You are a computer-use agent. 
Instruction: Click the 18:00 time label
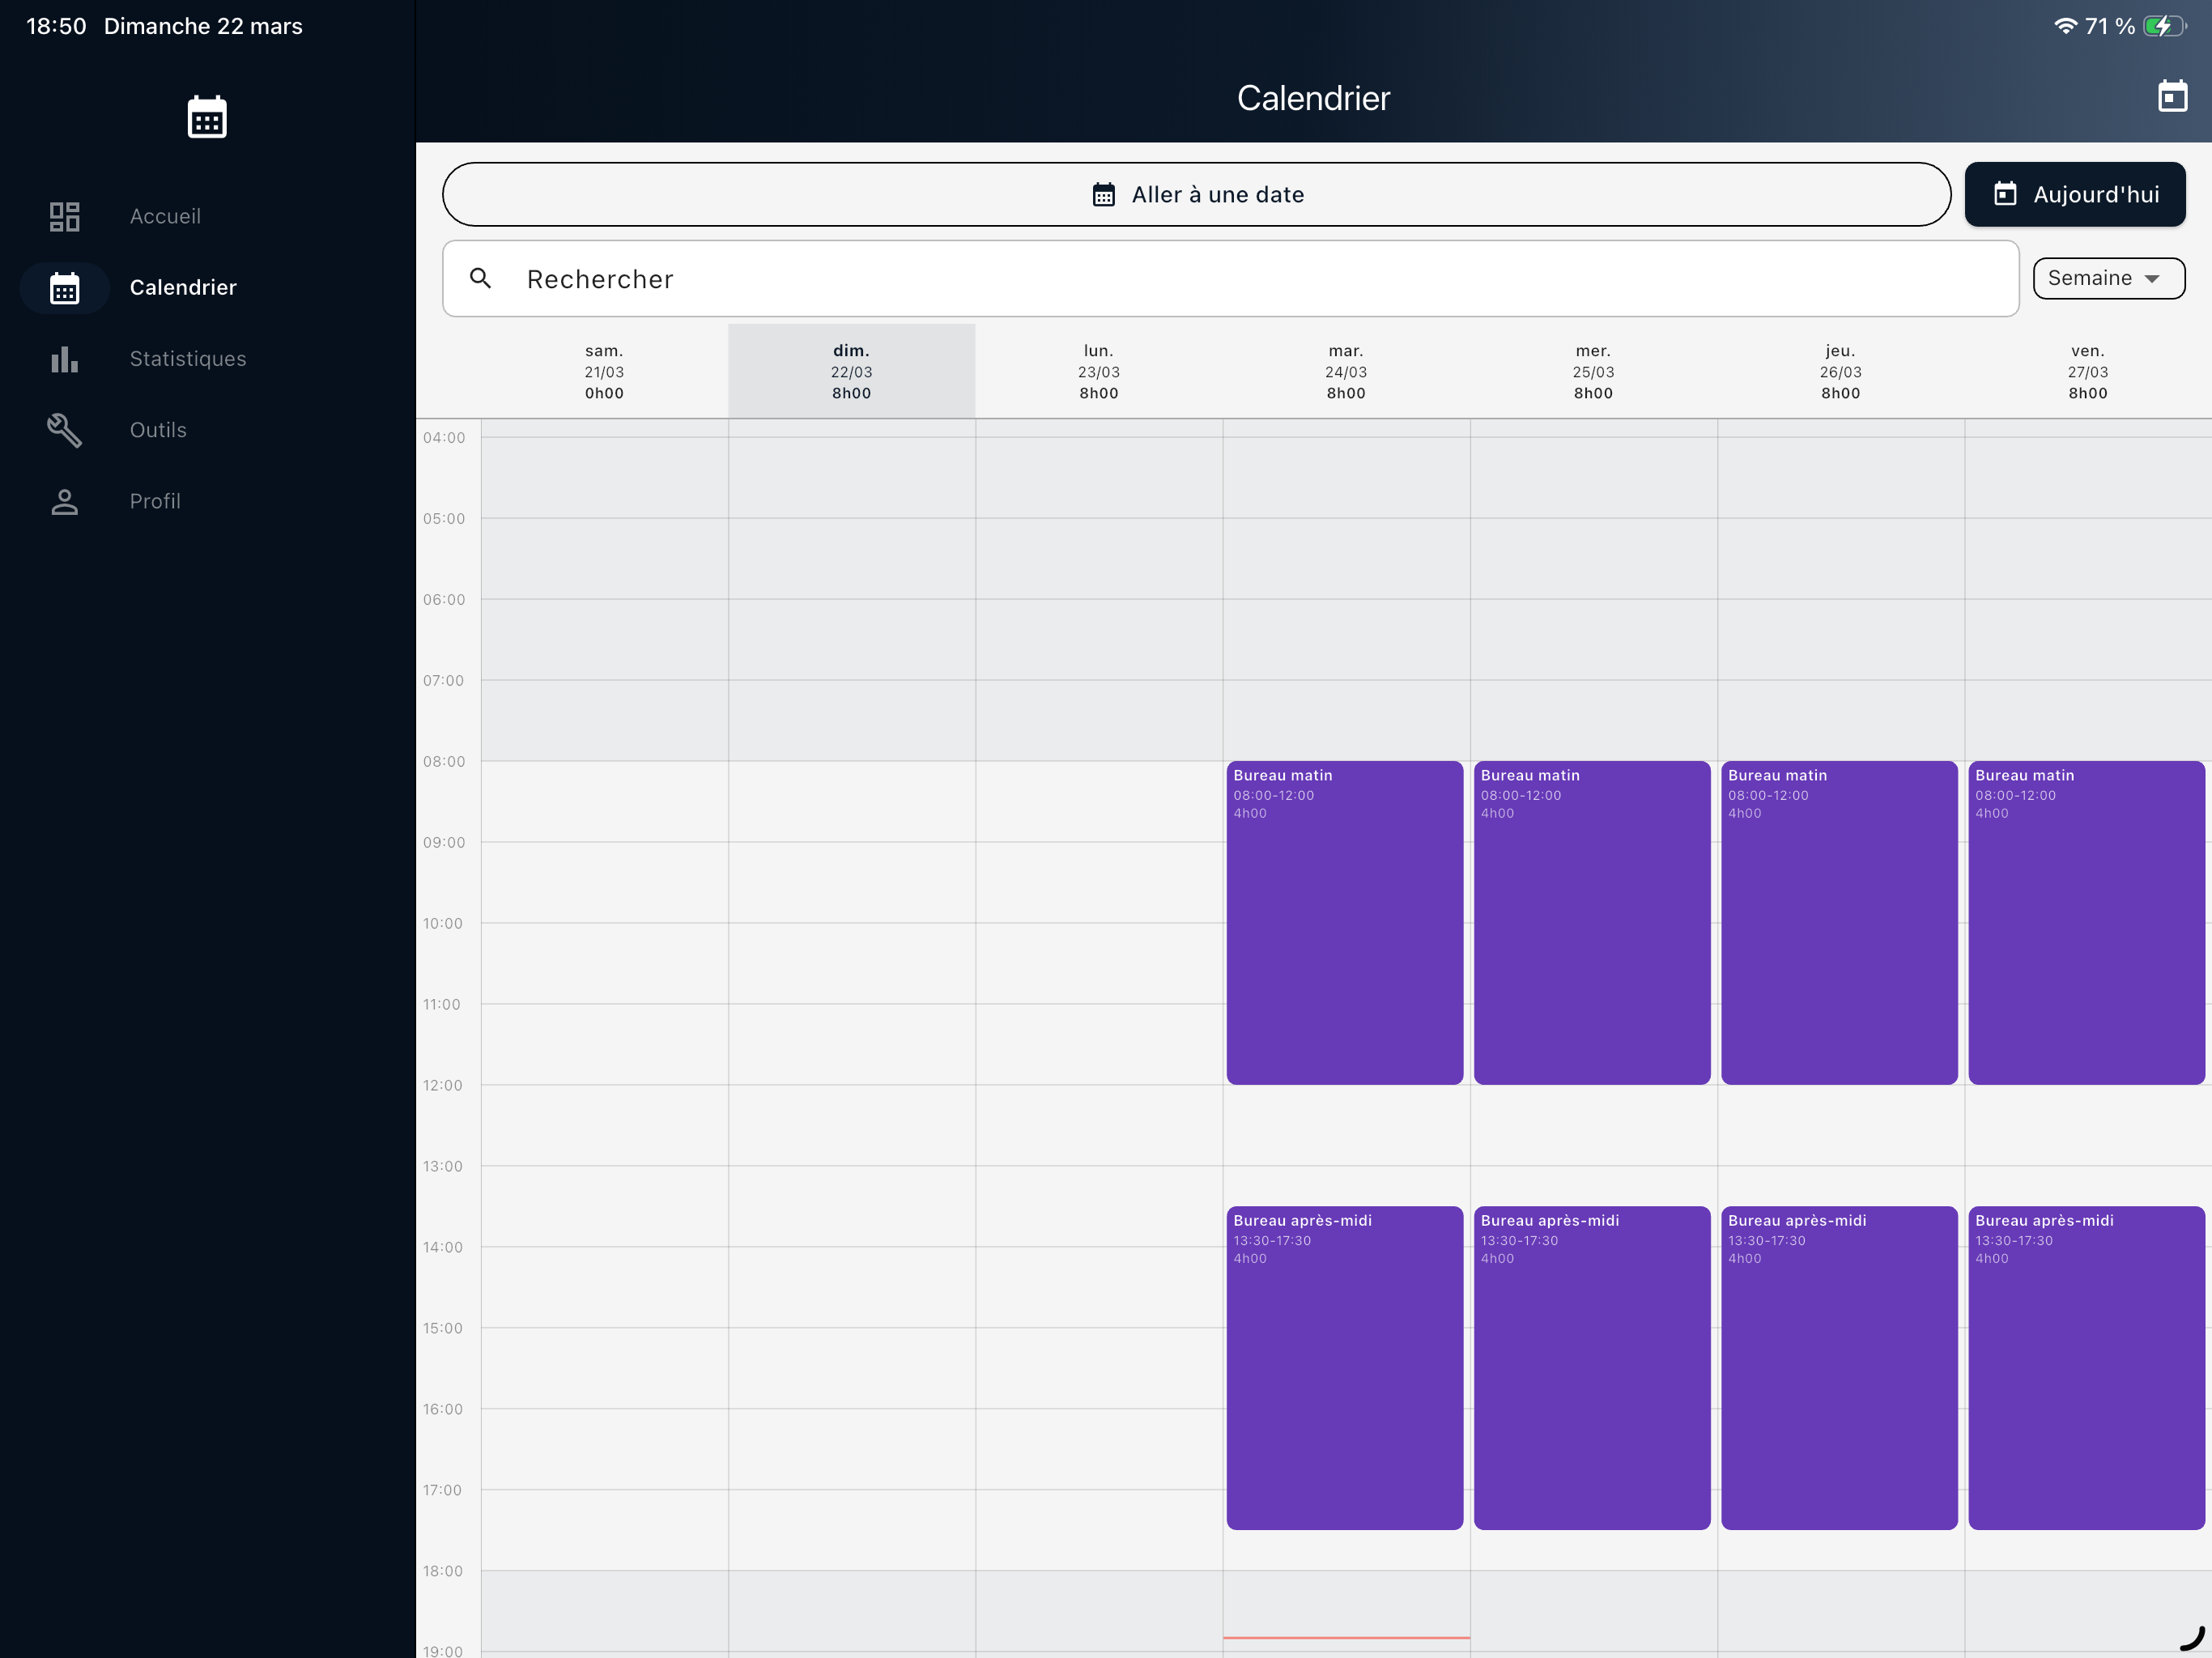443,1571
